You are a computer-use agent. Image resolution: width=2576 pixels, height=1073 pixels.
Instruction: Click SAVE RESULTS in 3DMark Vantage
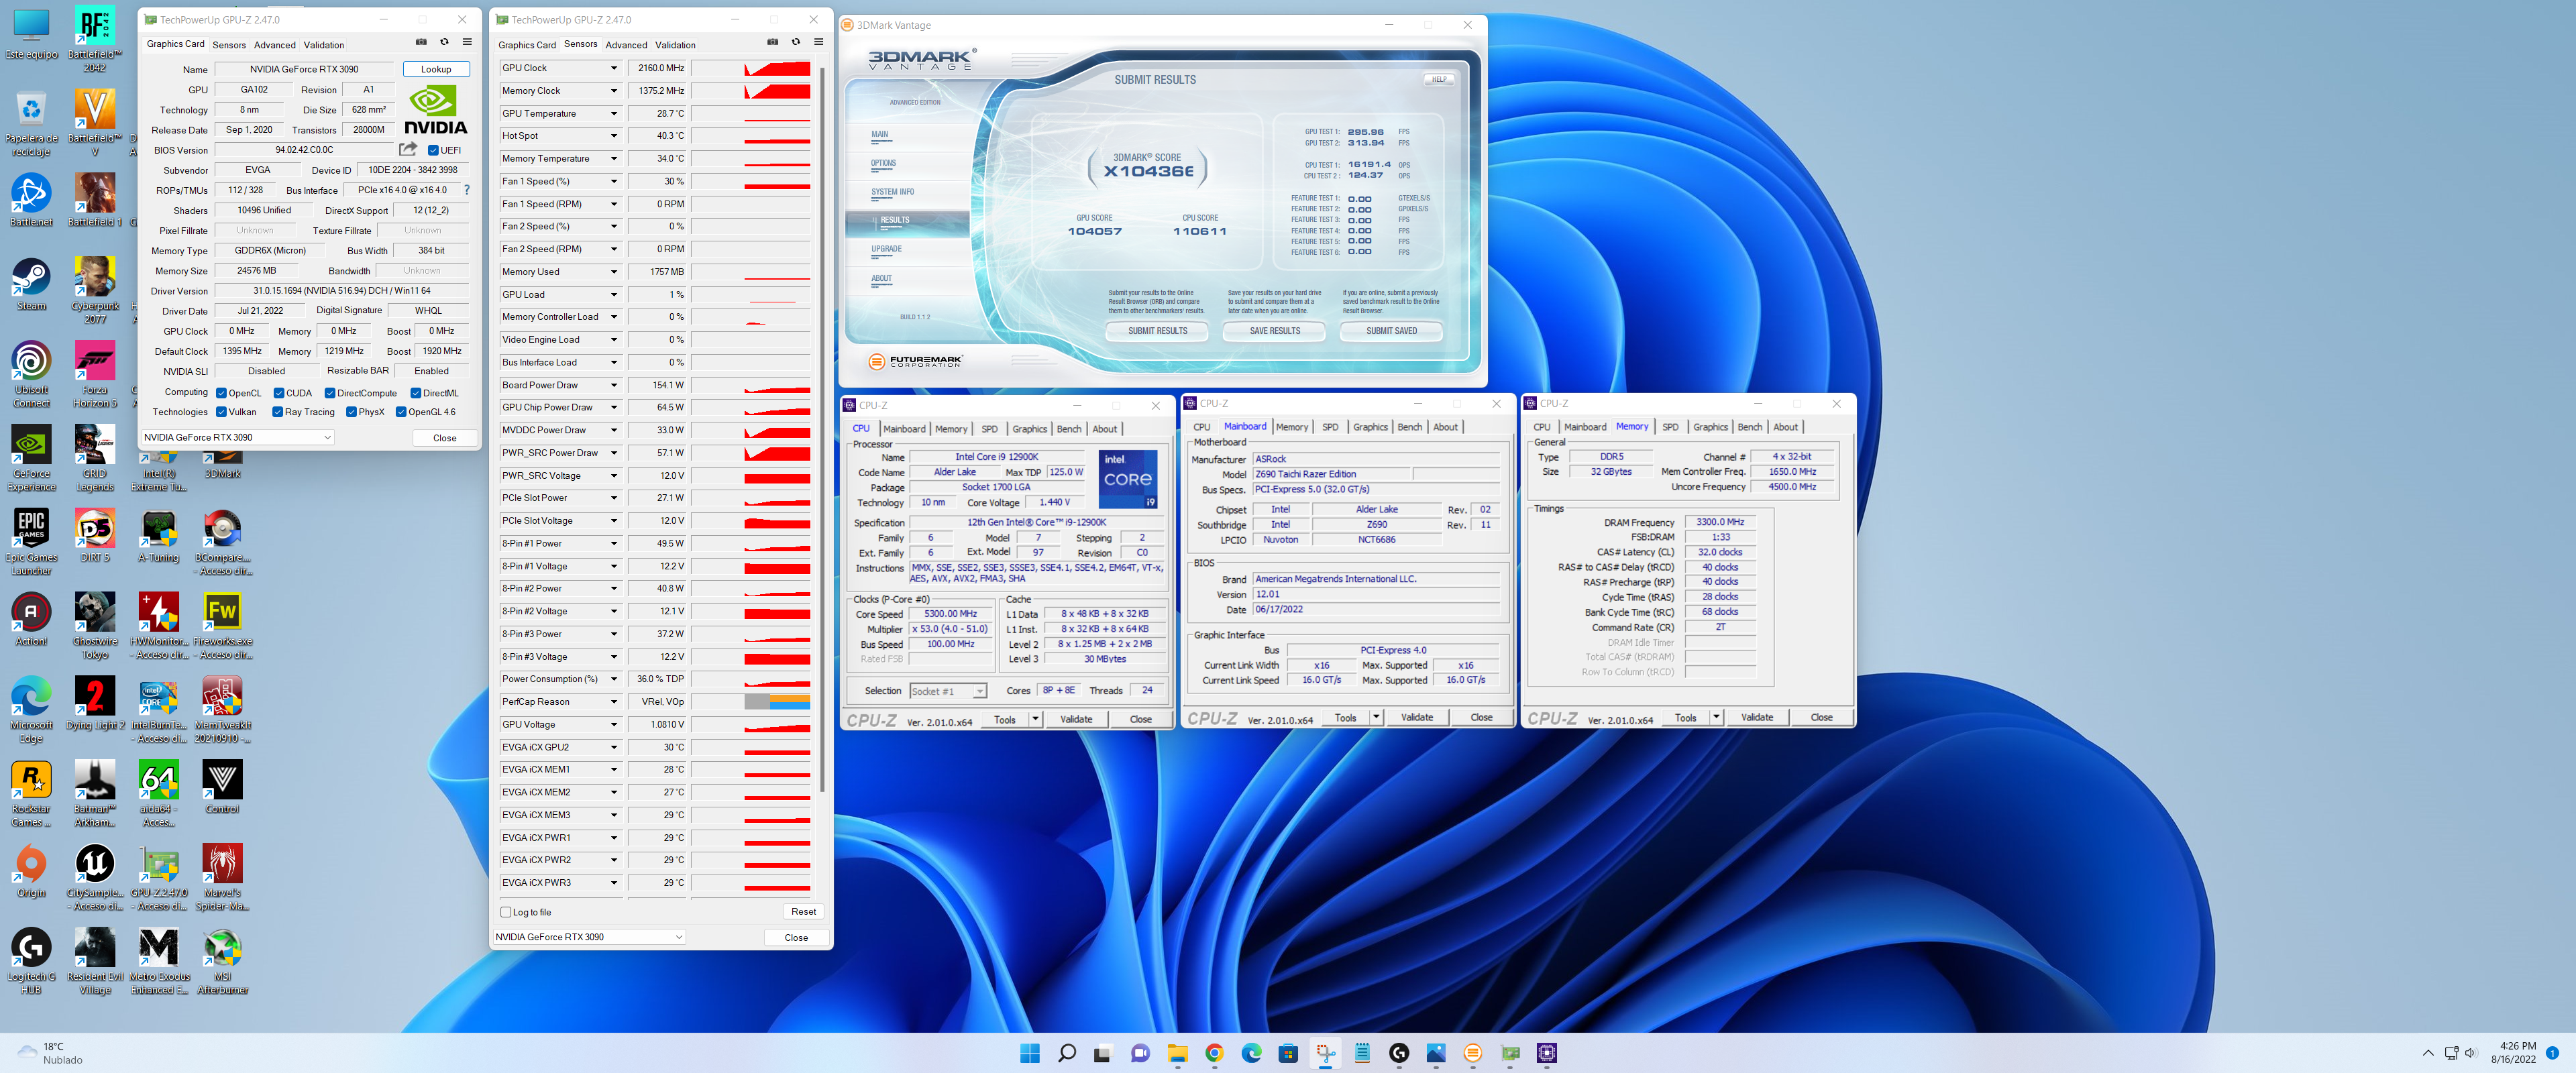1274,331
